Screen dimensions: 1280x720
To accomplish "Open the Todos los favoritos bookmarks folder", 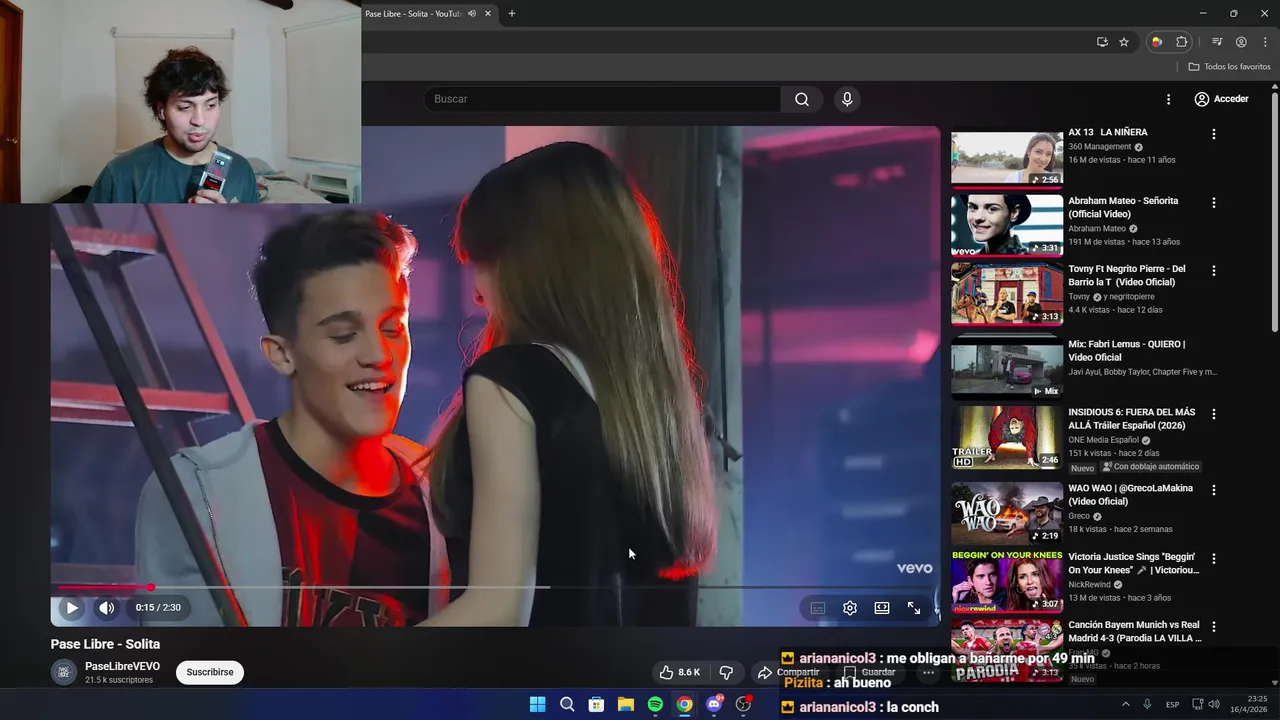I will point(1229,67).
